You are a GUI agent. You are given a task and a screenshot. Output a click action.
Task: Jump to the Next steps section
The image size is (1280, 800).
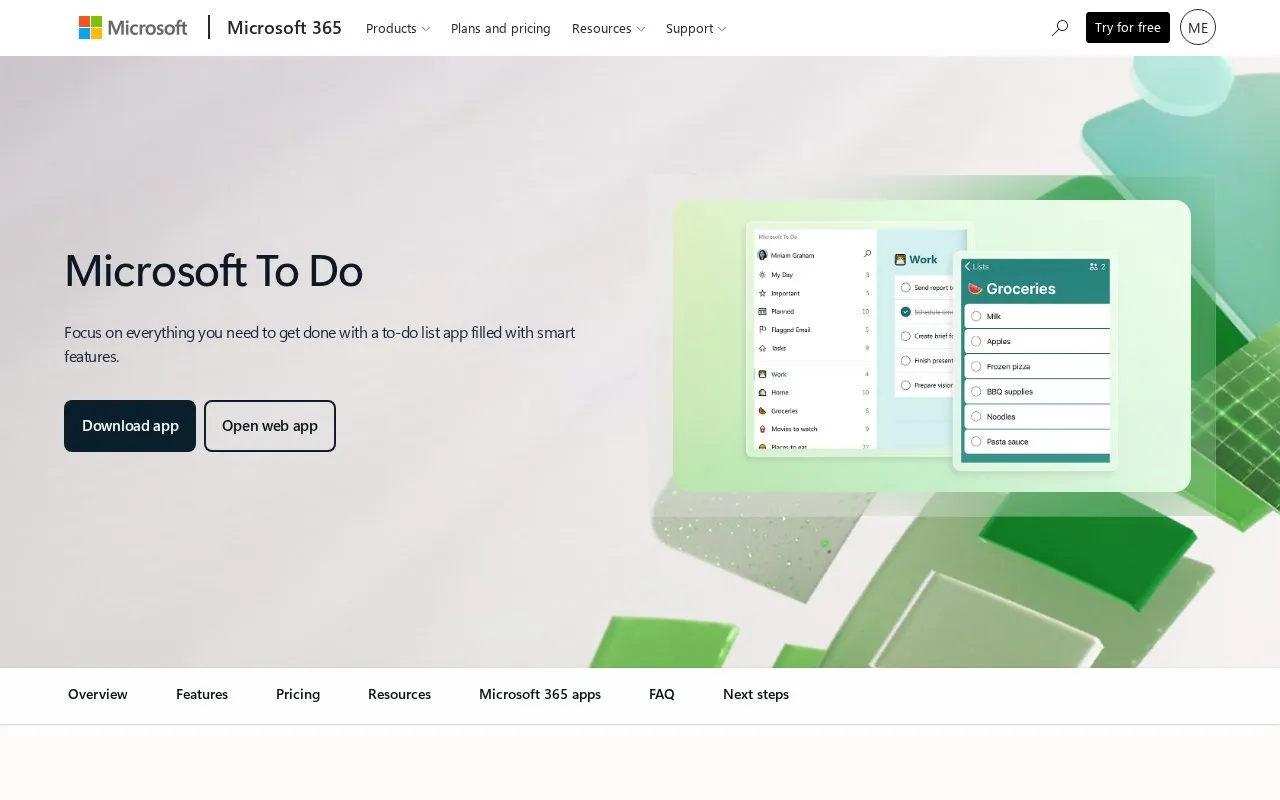click(x=756, y=694)
